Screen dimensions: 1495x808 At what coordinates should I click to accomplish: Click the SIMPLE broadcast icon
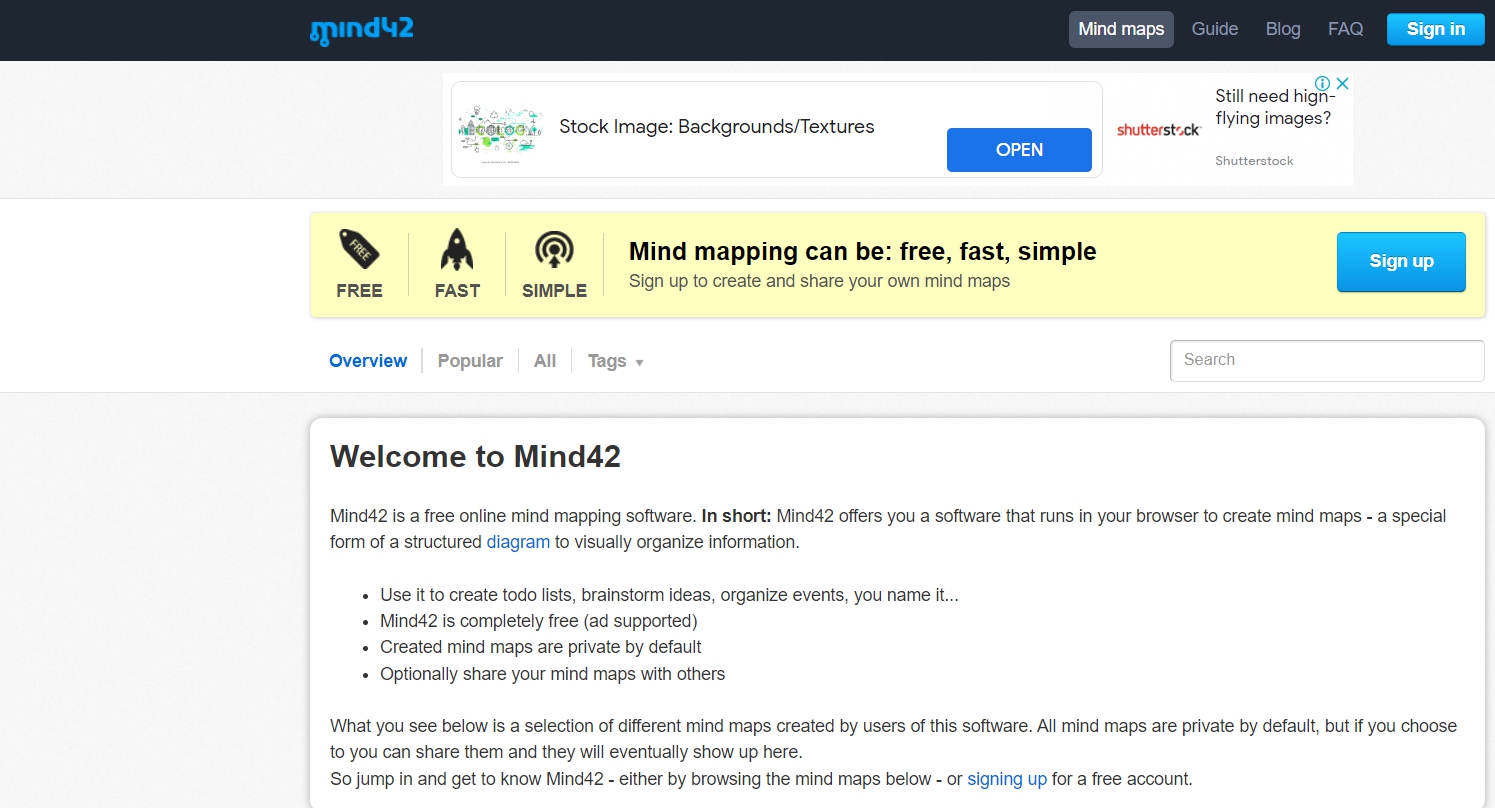[554, 250]
